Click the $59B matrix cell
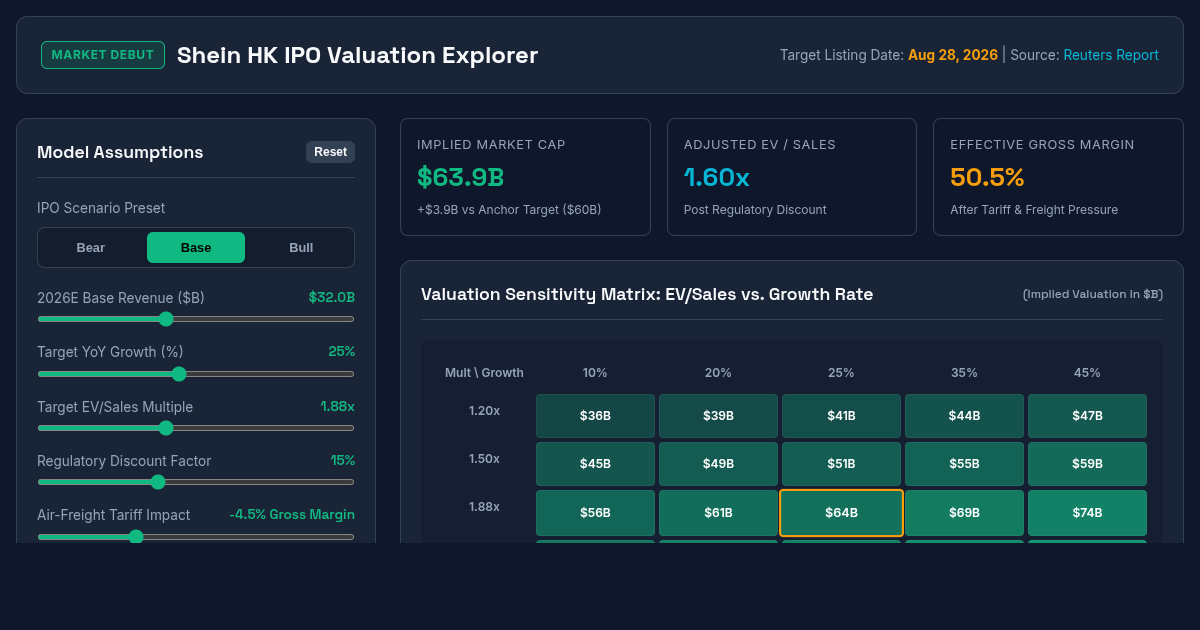Screen dimensions: 1200x630 1087,464
